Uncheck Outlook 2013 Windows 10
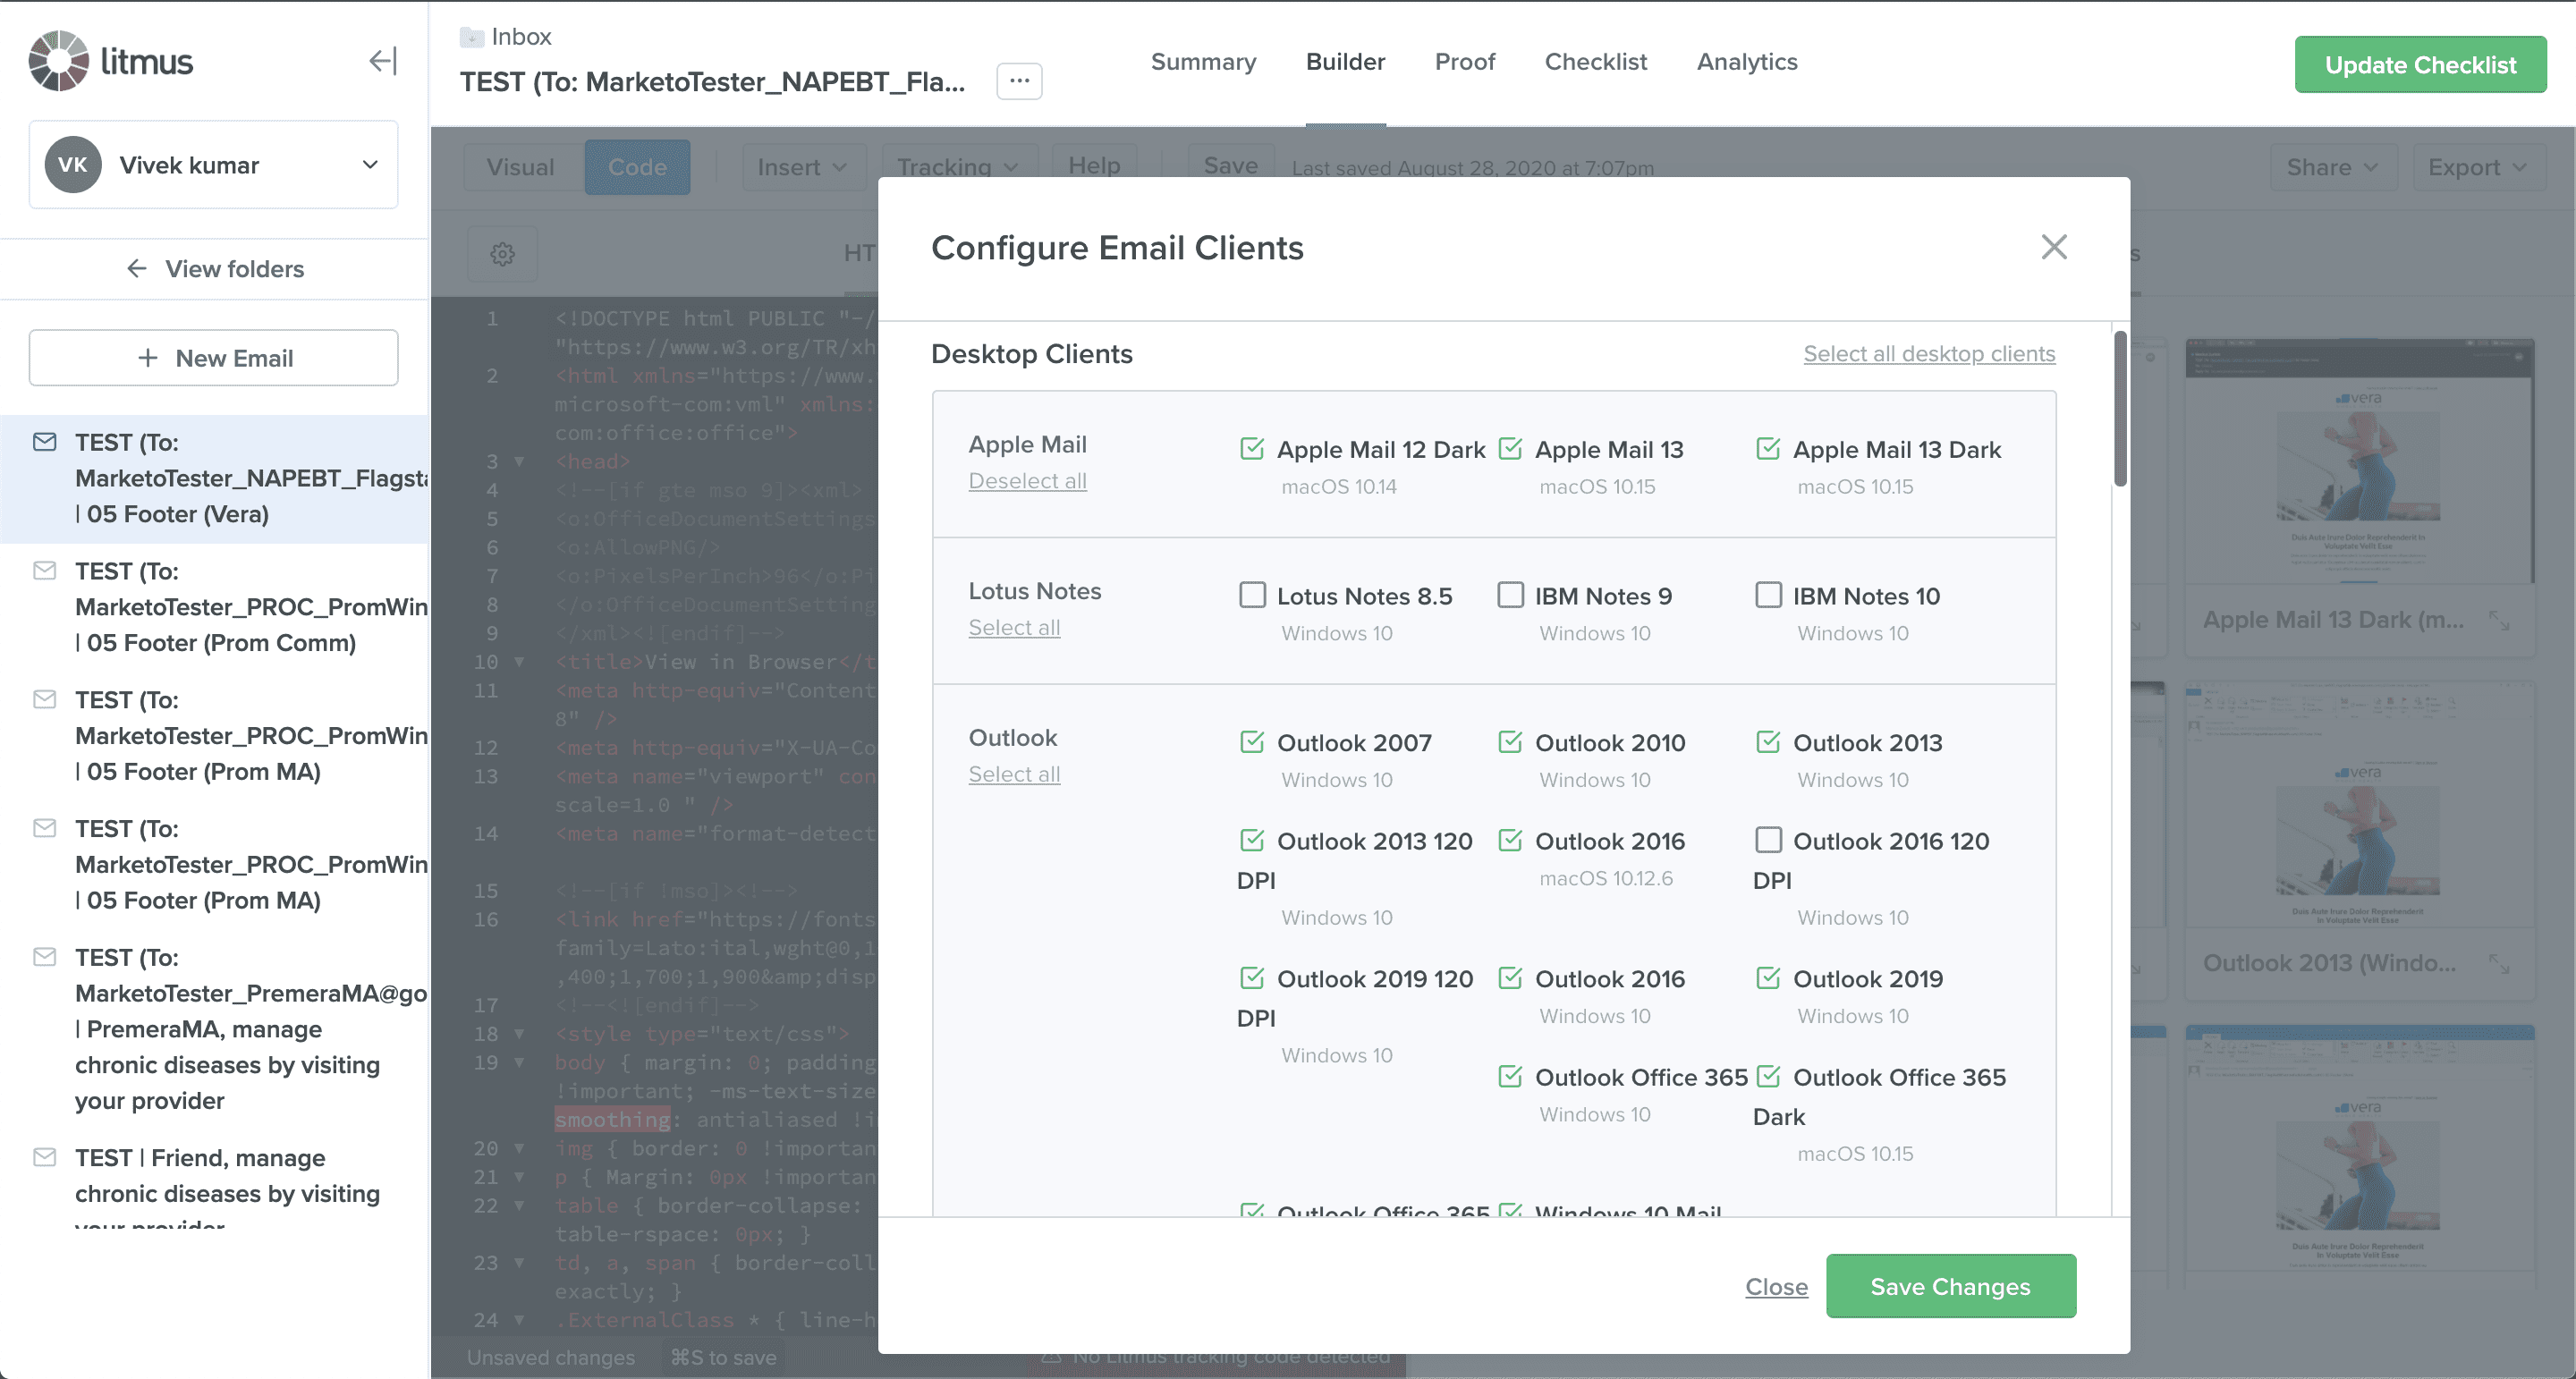Viewport: 2576px width, 1379px height. click(x=1768, y=741)
